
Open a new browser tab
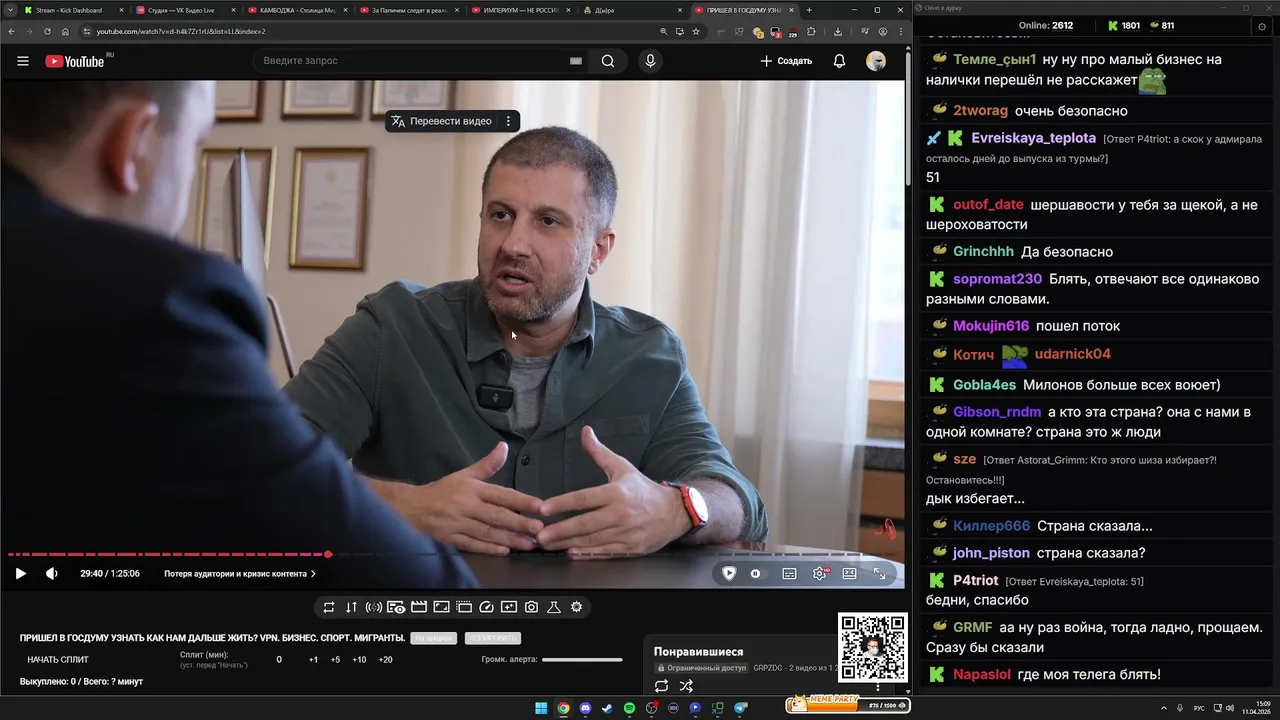[808, 10]
